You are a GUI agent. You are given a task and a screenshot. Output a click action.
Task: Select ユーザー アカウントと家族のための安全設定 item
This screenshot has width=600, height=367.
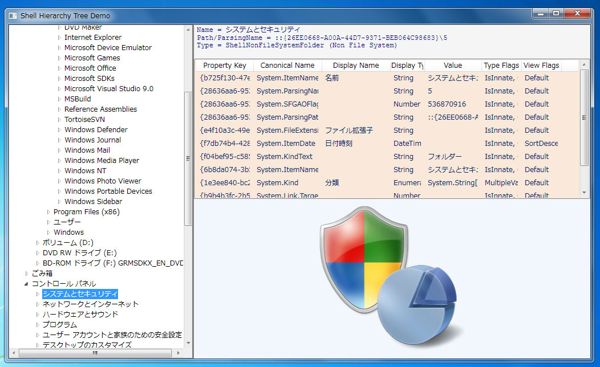click(112, 335)
